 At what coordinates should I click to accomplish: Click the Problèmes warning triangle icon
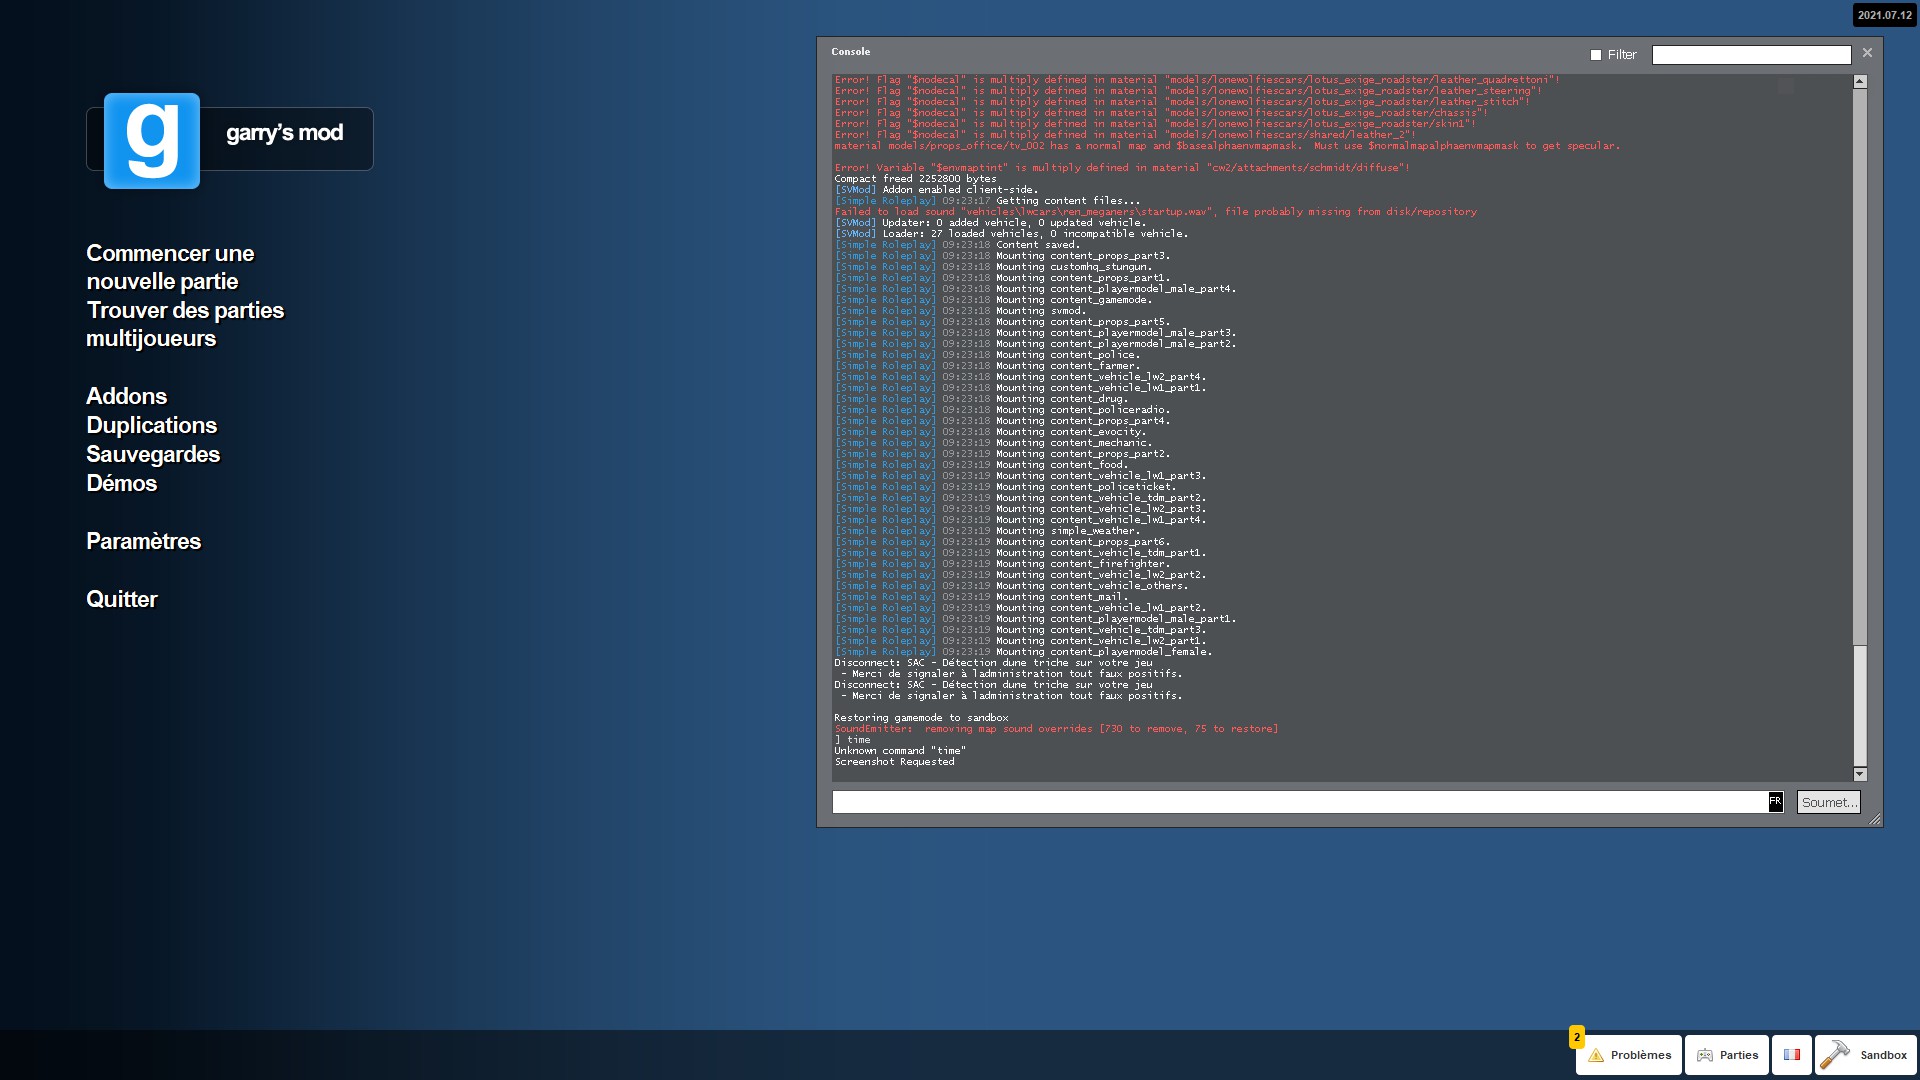pos(1596,1055)
